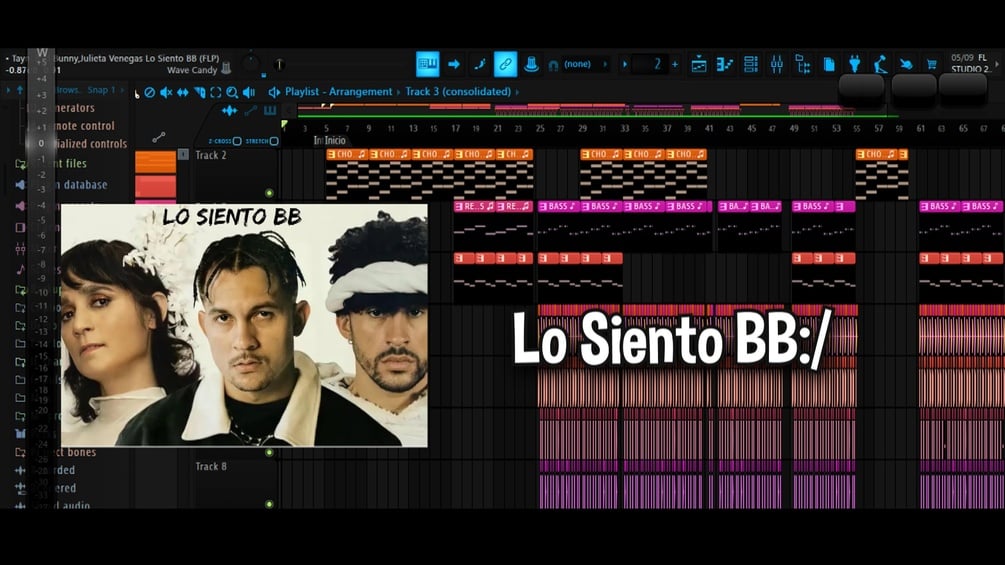Open 'ialized controls' browser item
The height and width of the screenshot is (565, 1005).
pos(91,143)
